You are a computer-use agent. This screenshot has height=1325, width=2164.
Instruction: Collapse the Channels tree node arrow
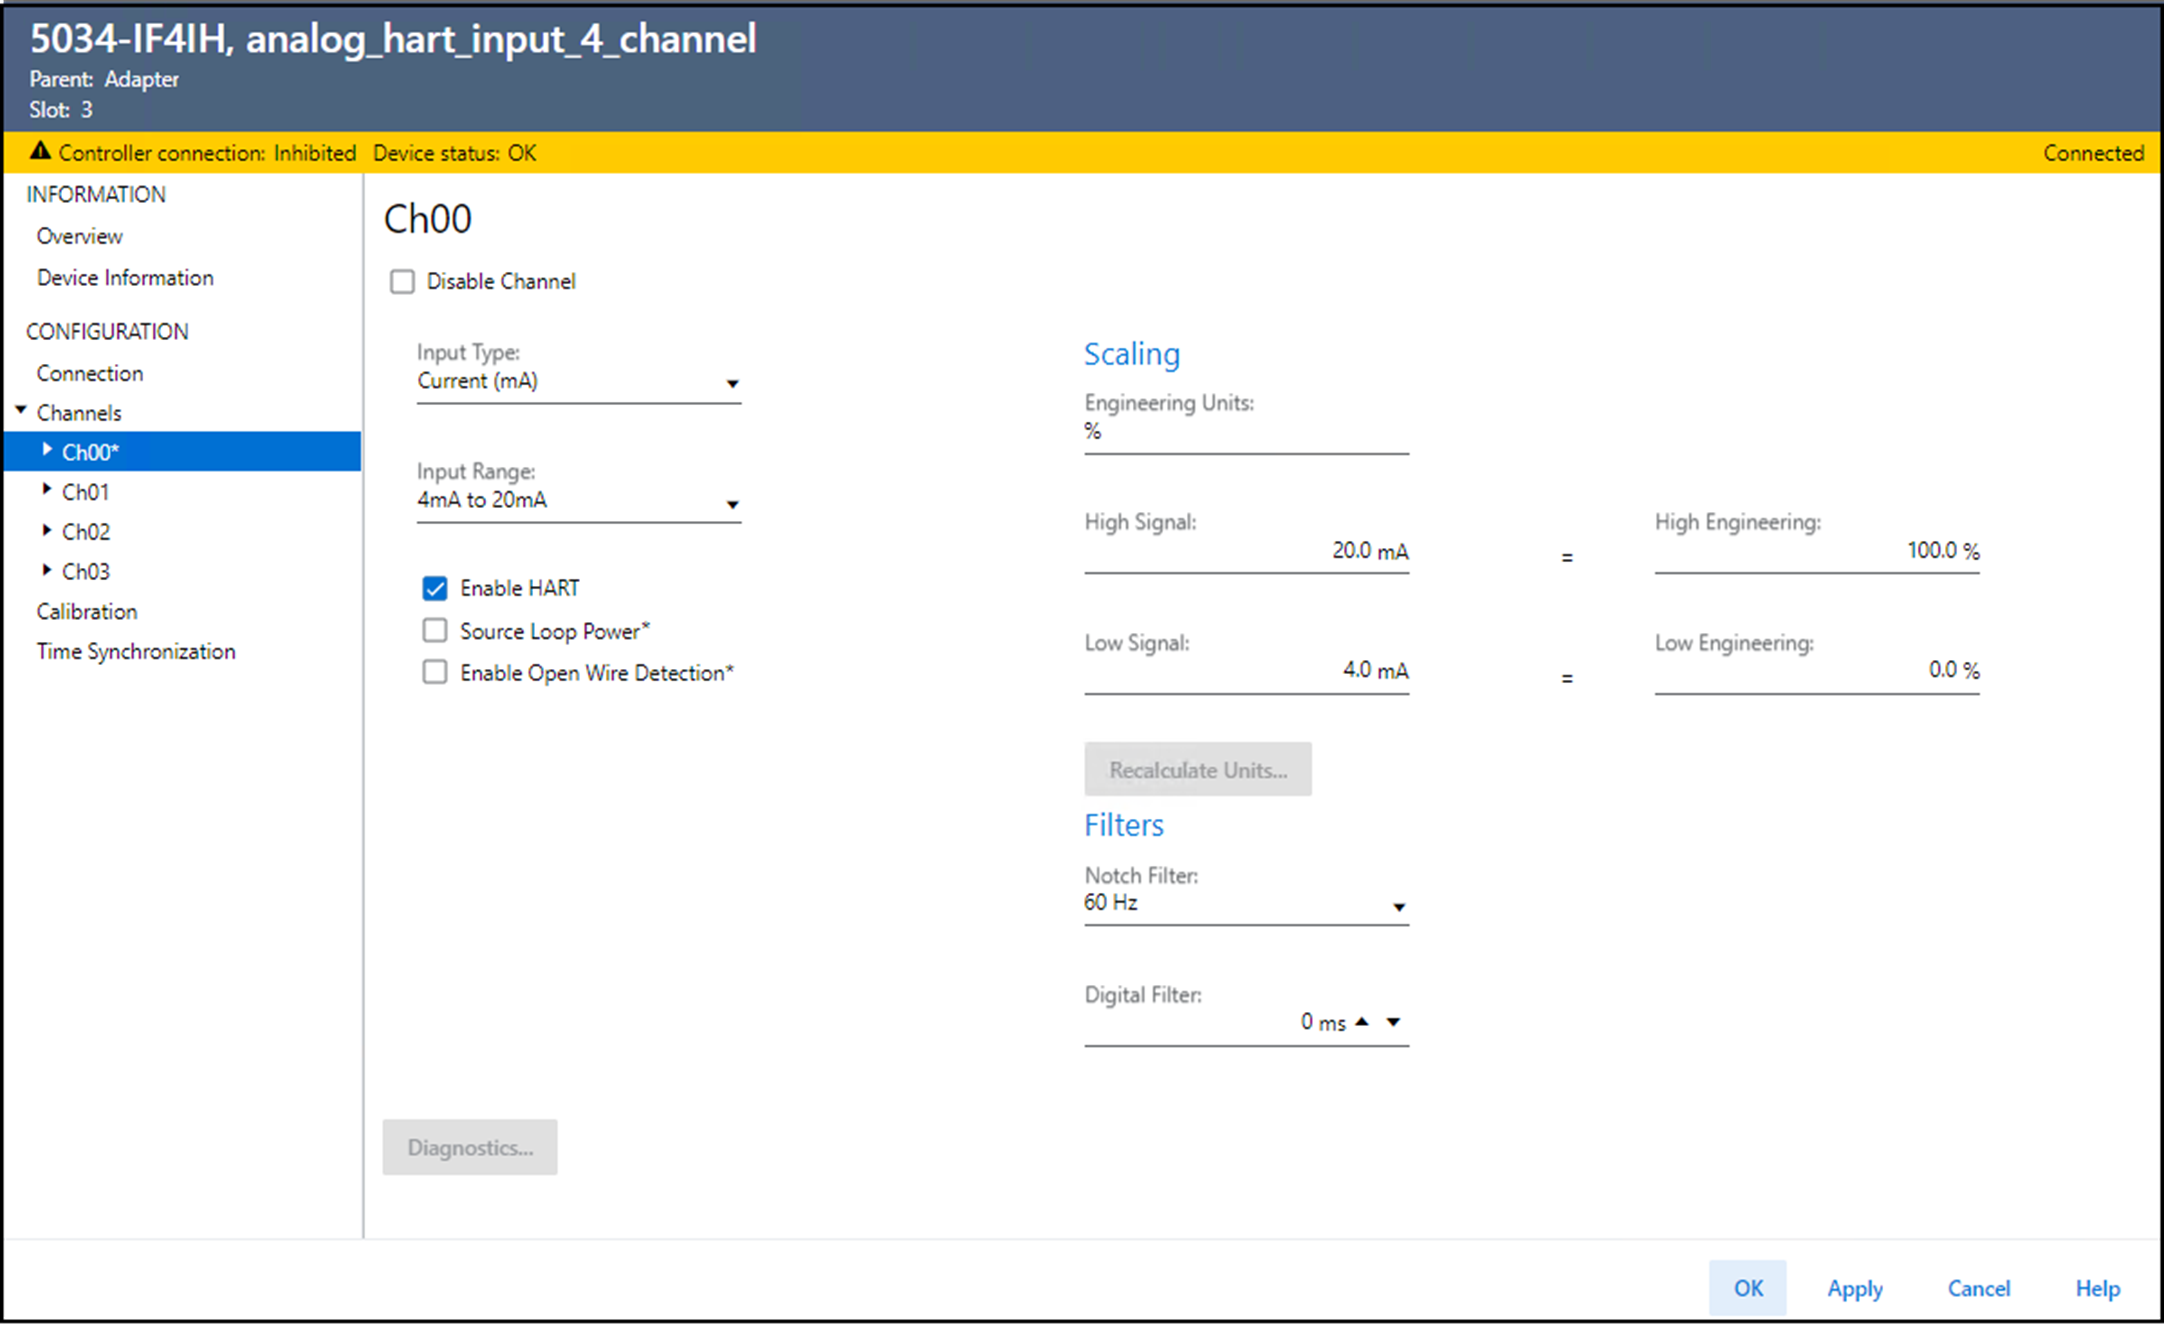point(21,411)
